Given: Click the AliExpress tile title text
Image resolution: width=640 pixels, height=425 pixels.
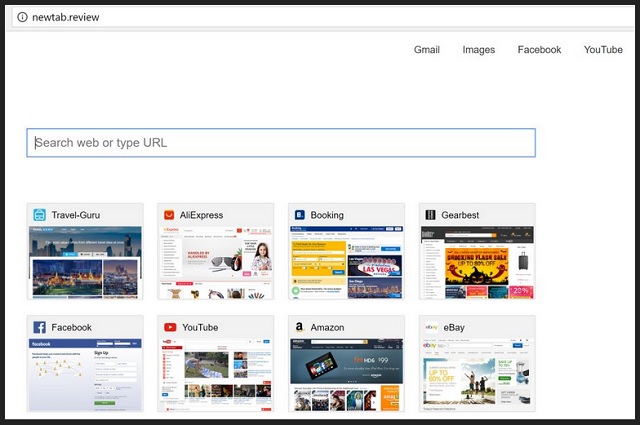Looking at the screenshot, I should coord(201,215).
